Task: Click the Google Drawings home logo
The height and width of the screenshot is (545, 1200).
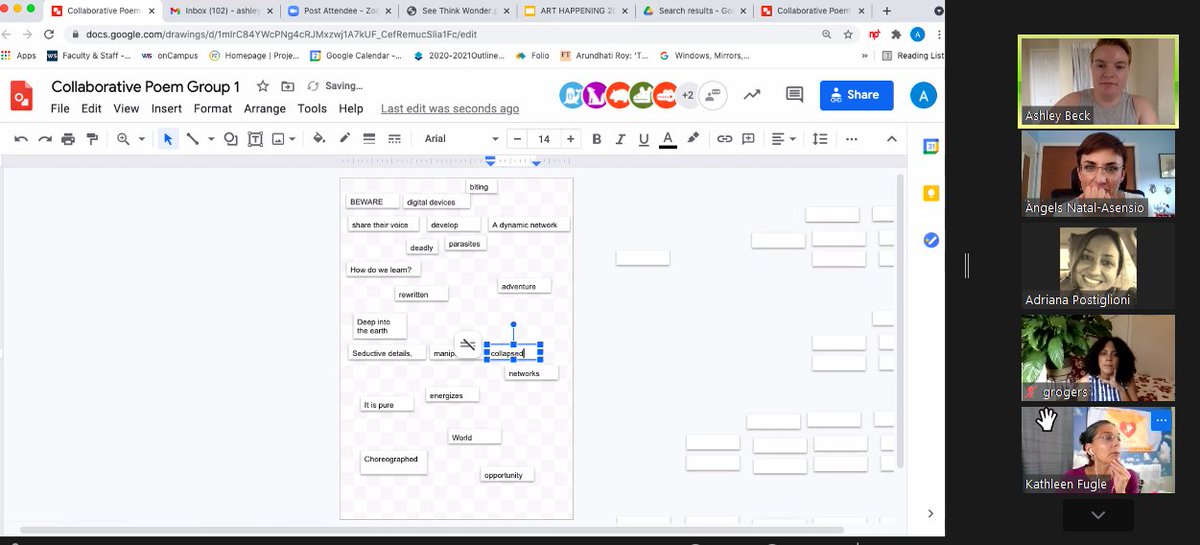Action: (22, 95)
